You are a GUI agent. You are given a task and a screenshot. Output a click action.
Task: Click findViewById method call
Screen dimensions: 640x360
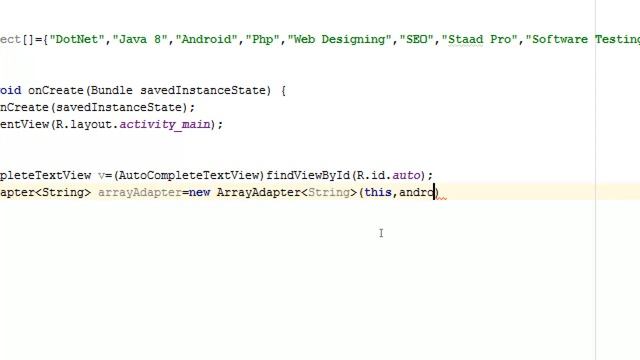coord(308,176)
